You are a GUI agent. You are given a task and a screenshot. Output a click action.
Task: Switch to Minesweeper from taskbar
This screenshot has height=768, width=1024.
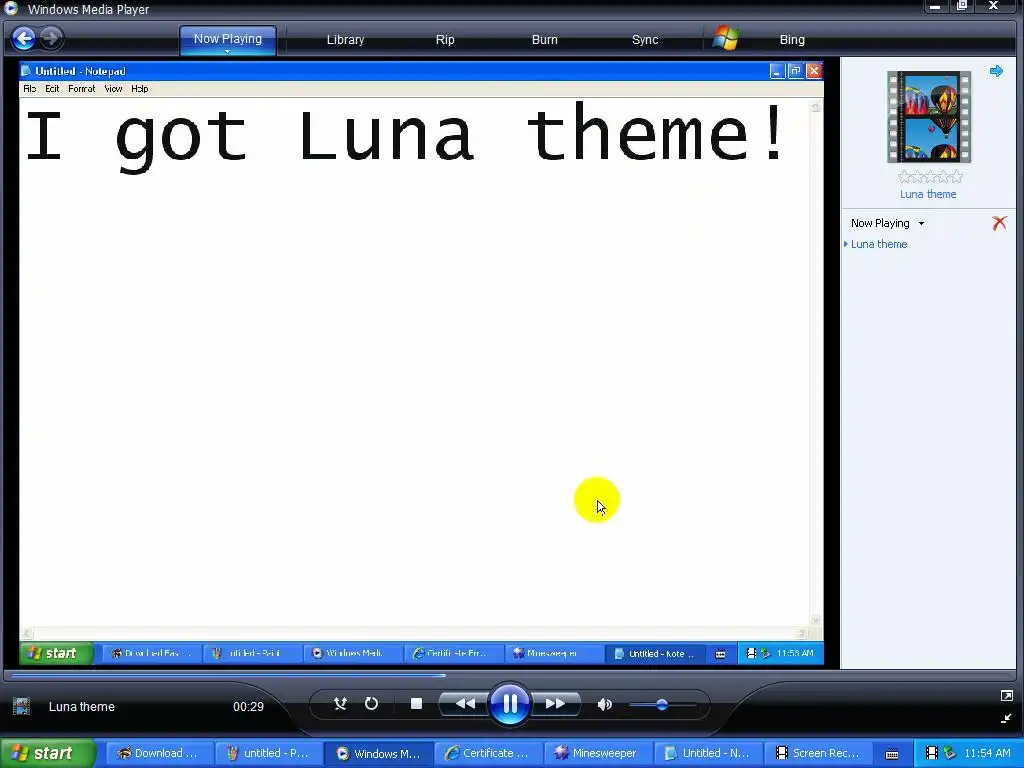point(598,753)
